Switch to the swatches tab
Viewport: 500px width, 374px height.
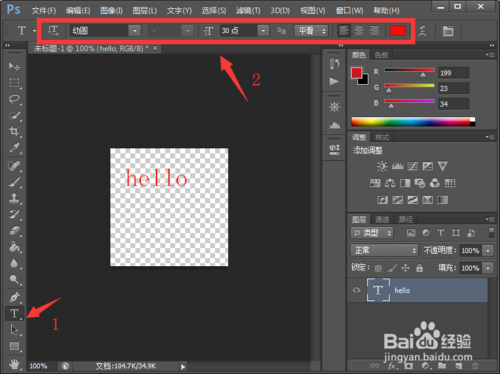381,55
